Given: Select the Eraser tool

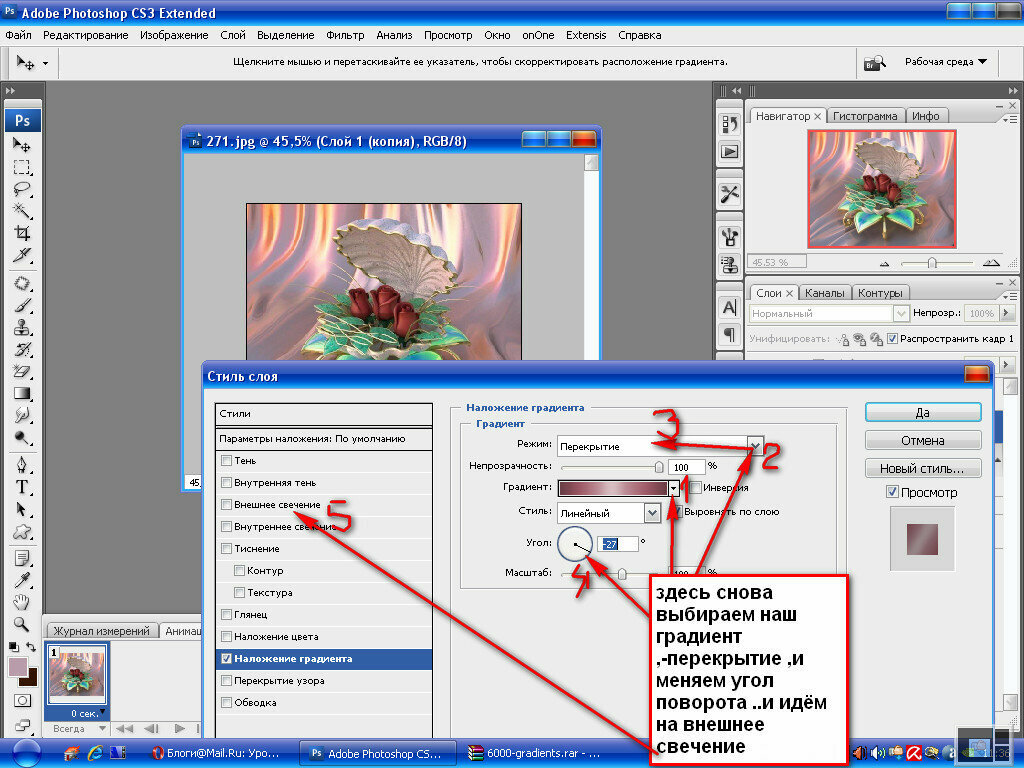Looking at the screenshot, I should click(x=22, y=371).
